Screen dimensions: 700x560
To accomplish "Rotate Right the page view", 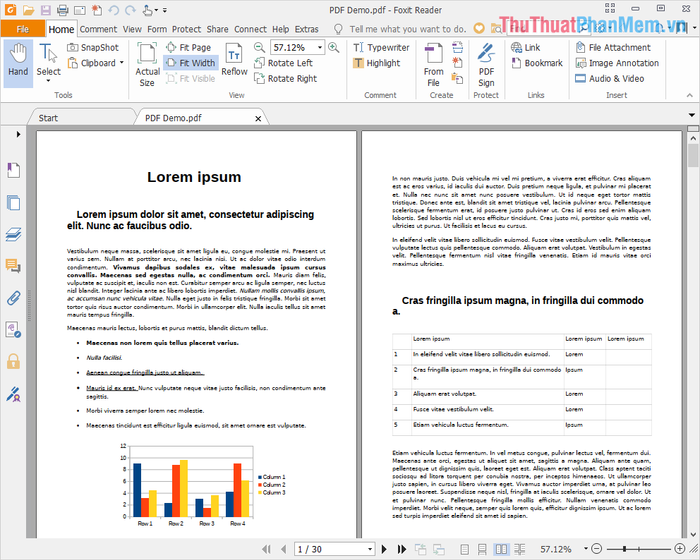I will click(x=285, y=79).
